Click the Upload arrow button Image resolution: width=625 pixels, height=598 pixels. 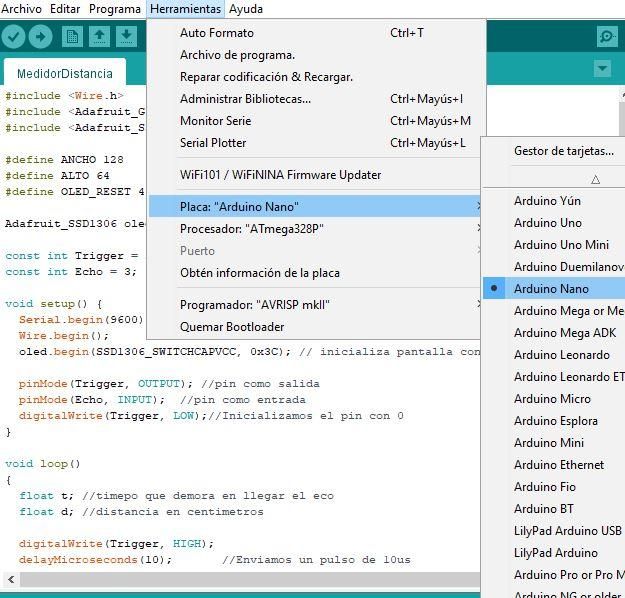point(40,37)
